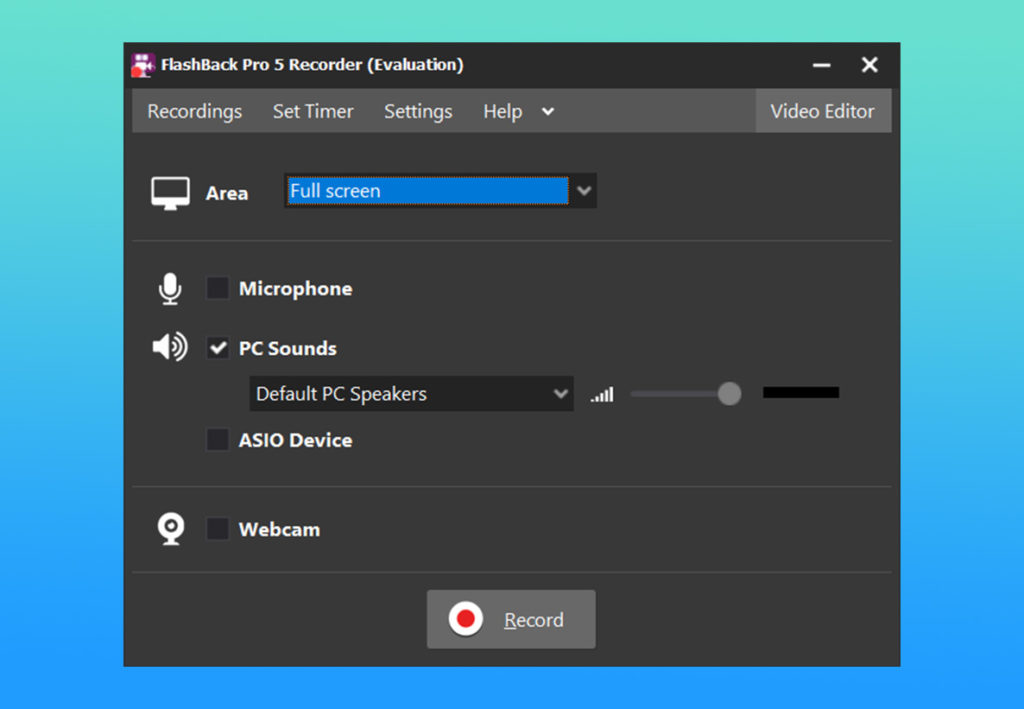
Task: Open the Recordings menu
Action: (195, 112)
